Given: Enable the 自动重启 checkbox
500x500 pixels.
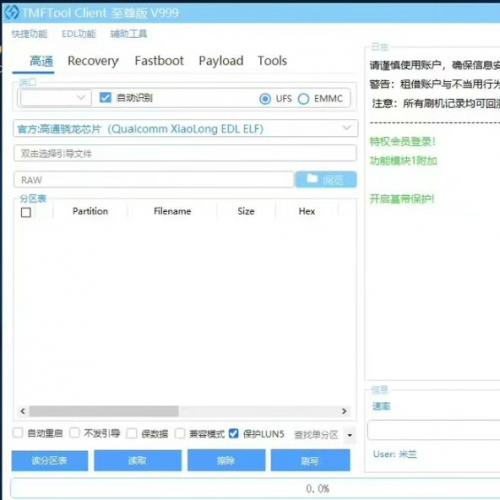Looking at the screenshot, I should point(18,433).
